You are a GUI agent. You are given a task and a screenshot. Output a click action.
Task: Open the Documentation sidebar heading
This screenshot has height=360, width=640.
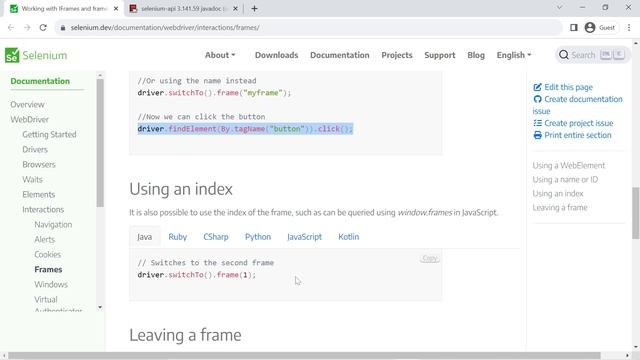coord(40,81)
